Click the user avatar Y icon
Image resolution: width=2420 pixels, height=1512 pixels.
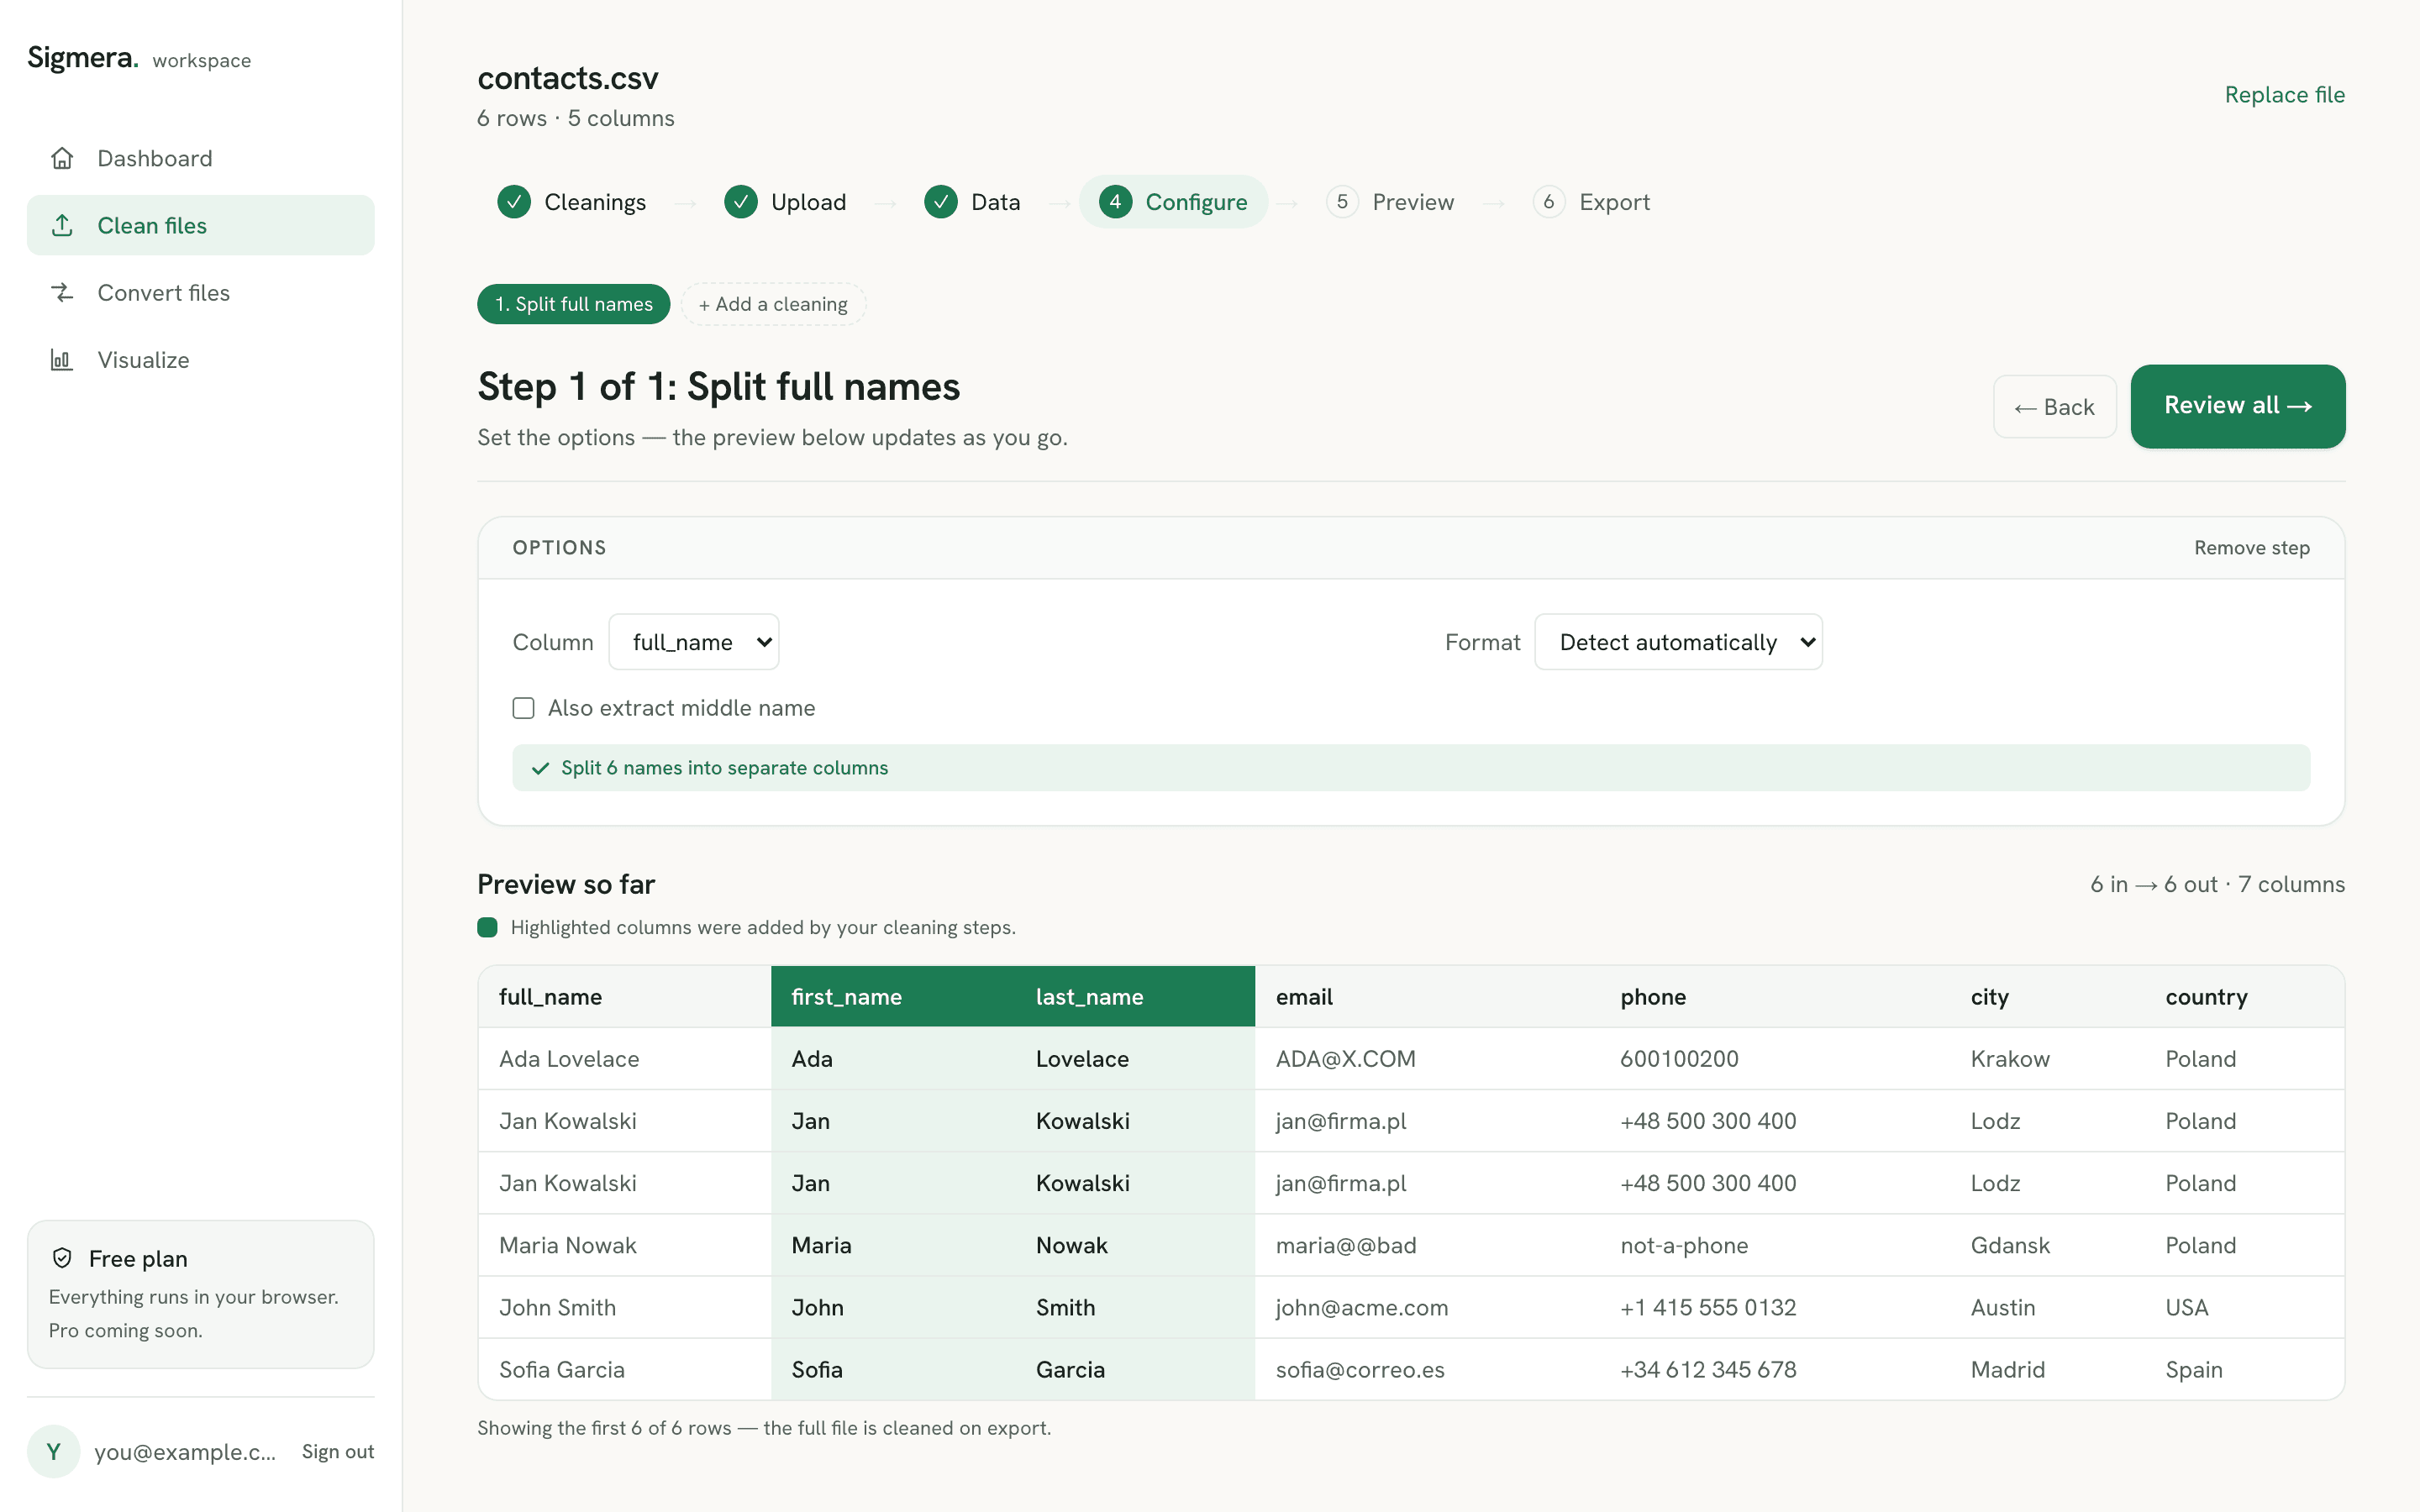coord(54,1451)
